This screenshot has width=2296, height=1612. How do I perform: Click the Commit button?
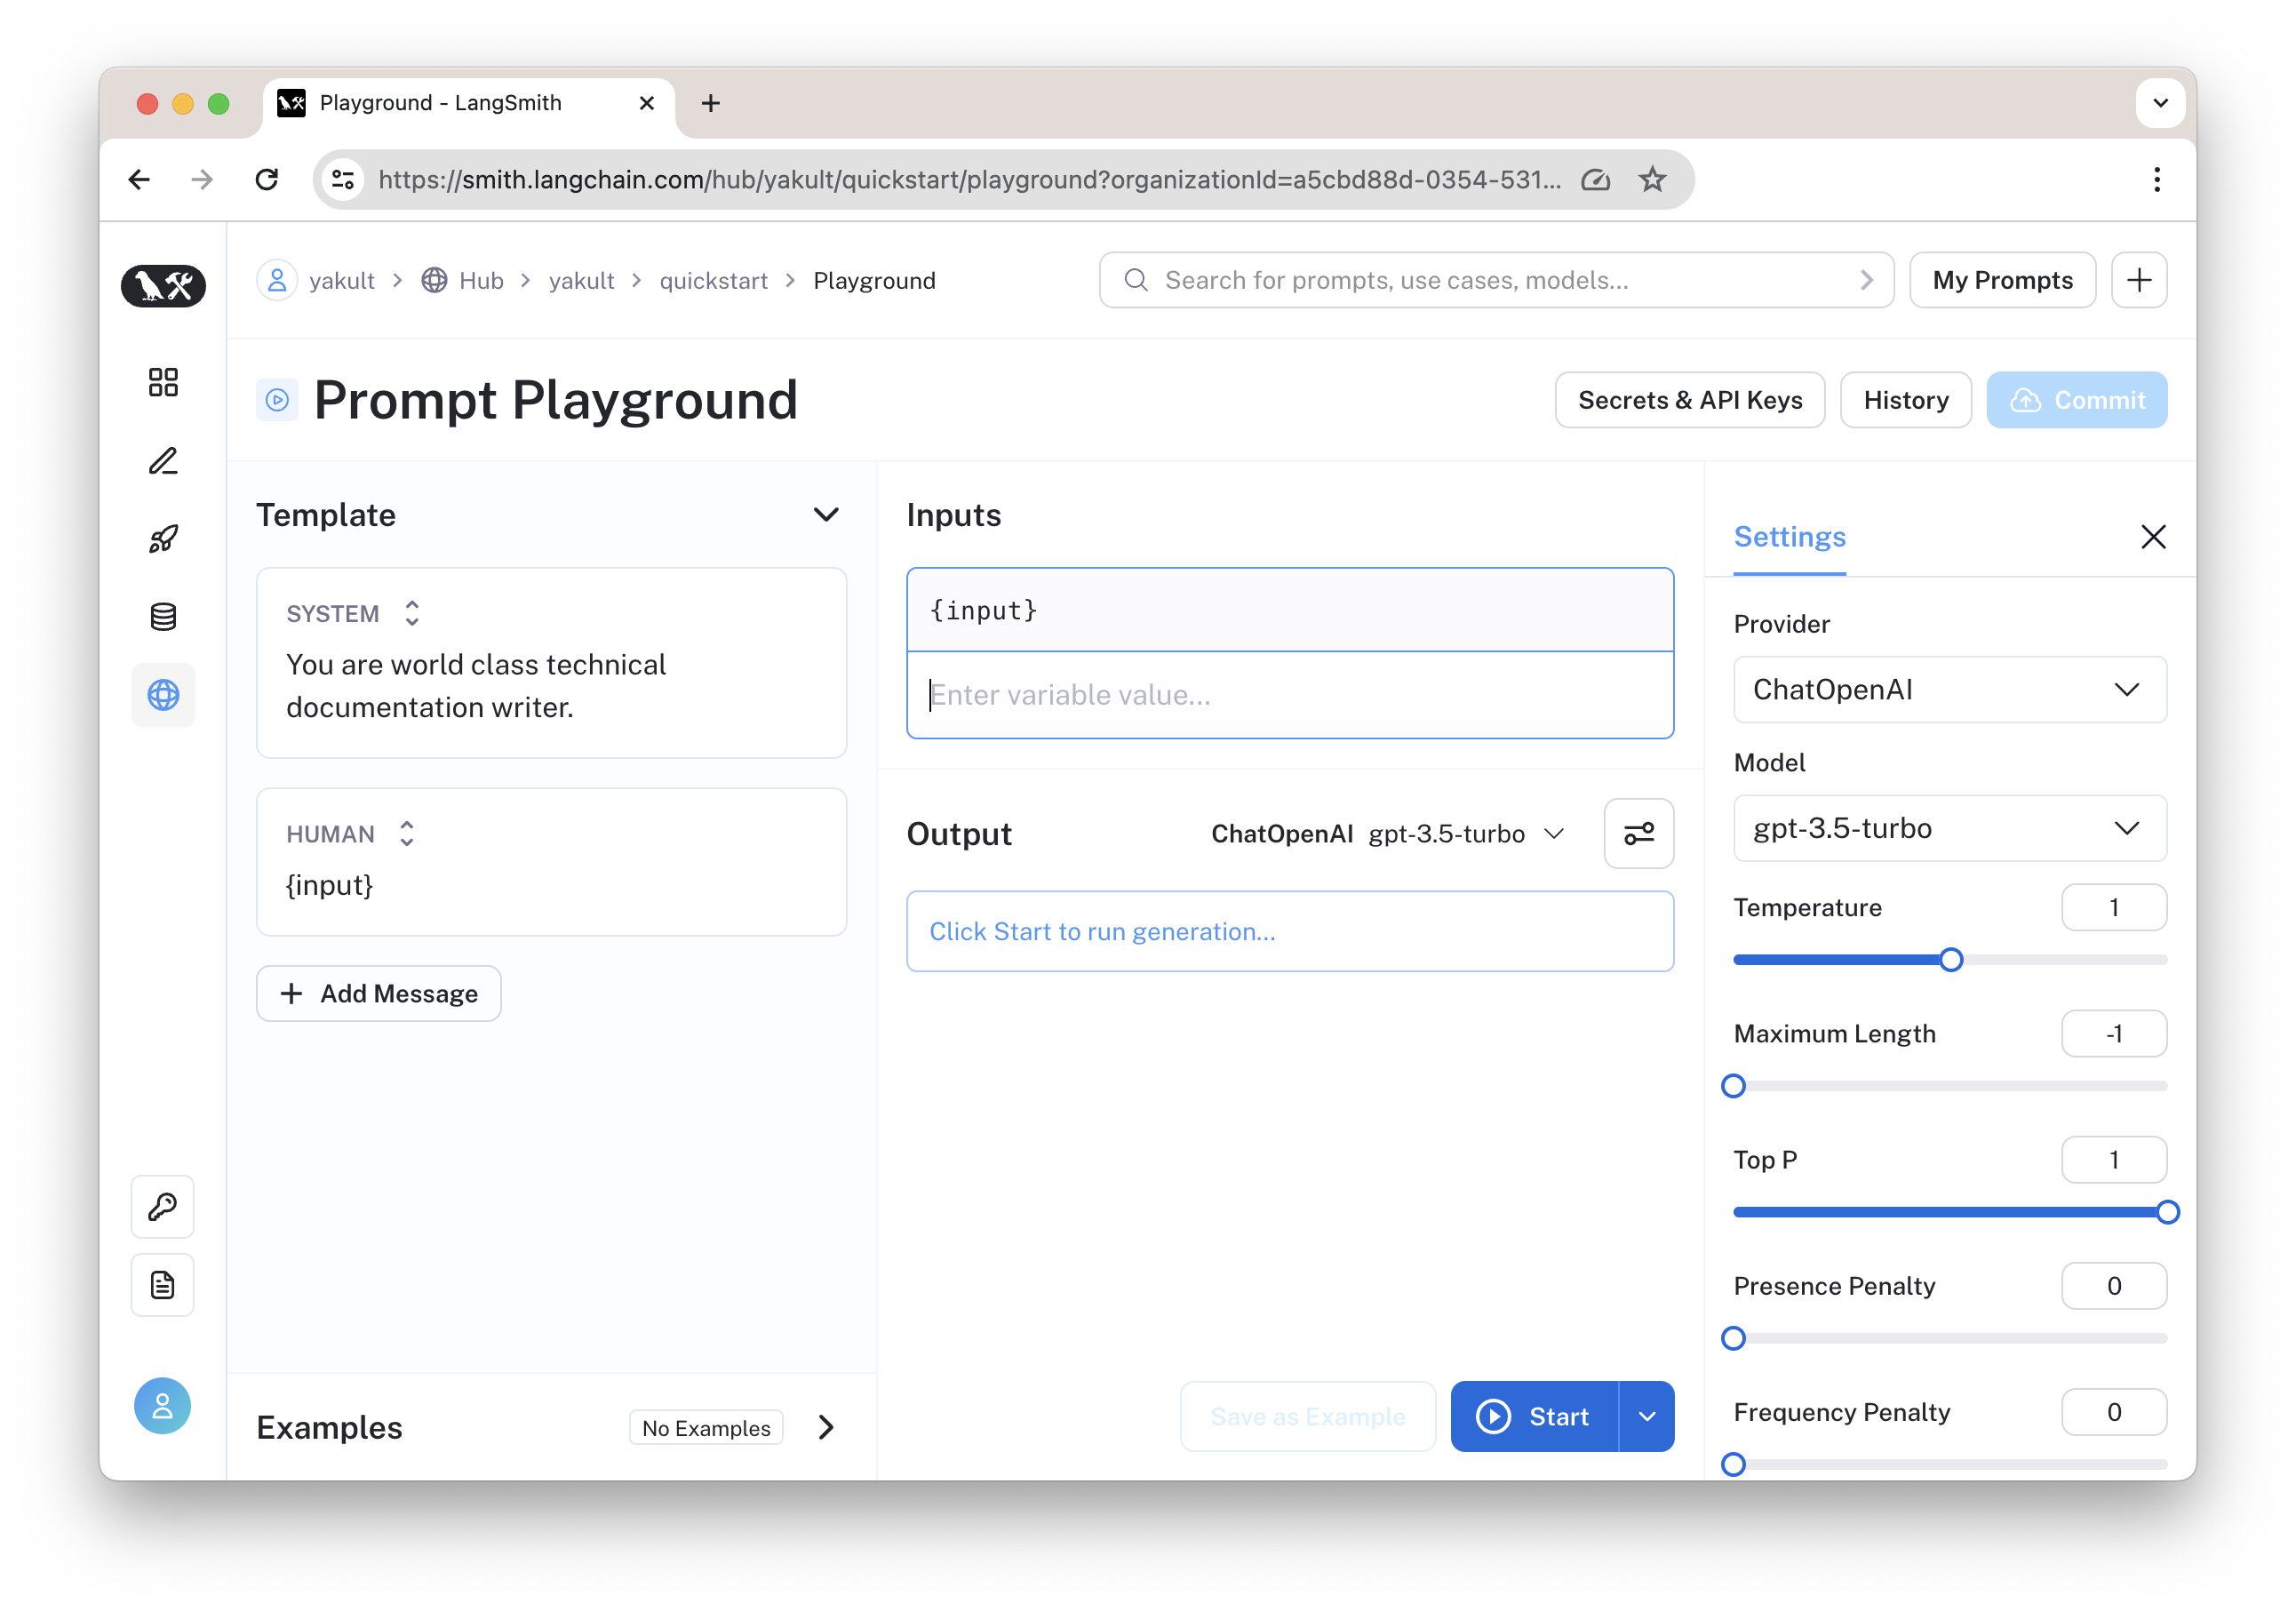[2076, 400]
